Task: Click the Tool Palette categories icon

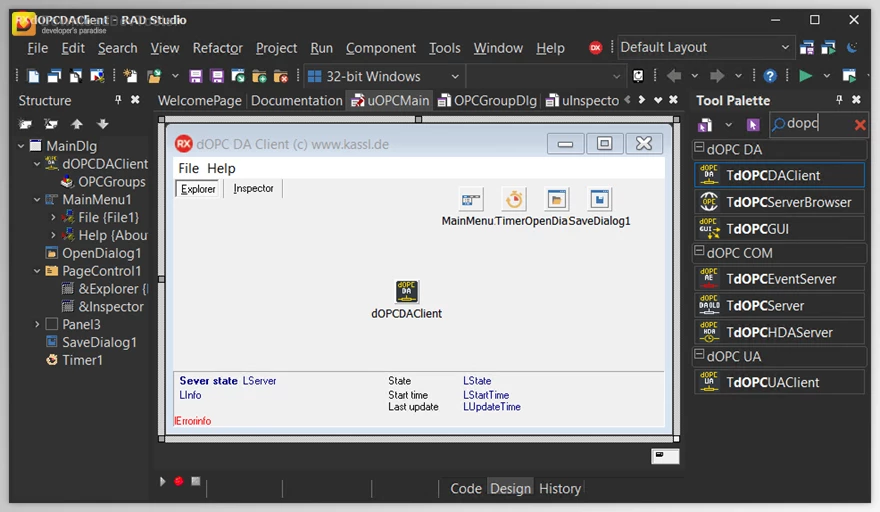Action: click(705, 125)
